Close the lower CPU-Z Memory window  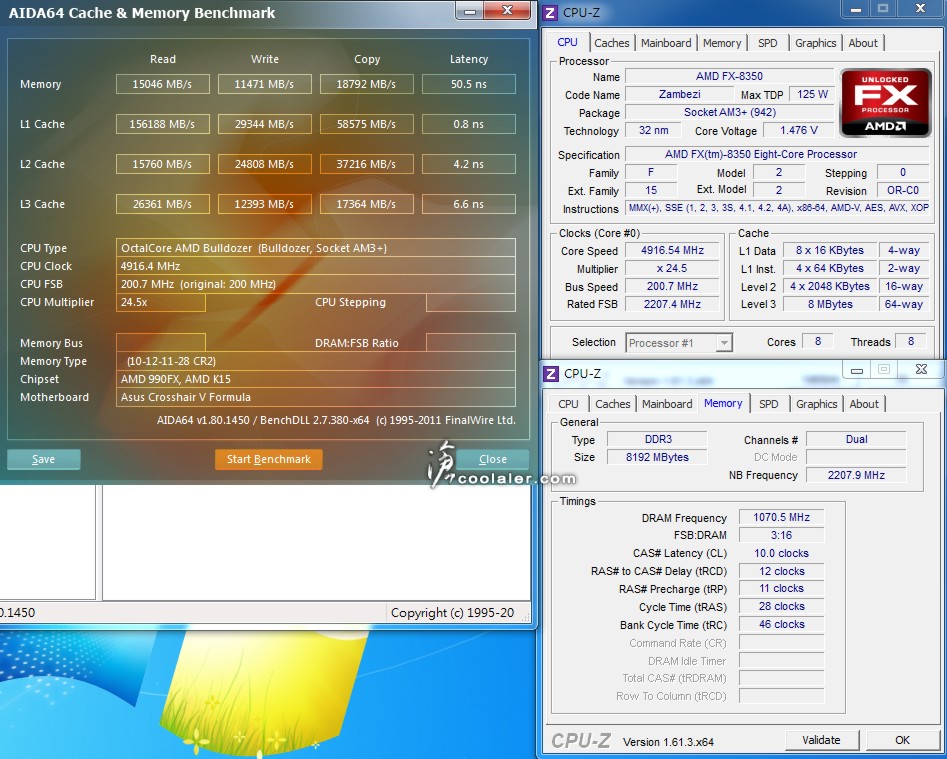tap(921, 370)
